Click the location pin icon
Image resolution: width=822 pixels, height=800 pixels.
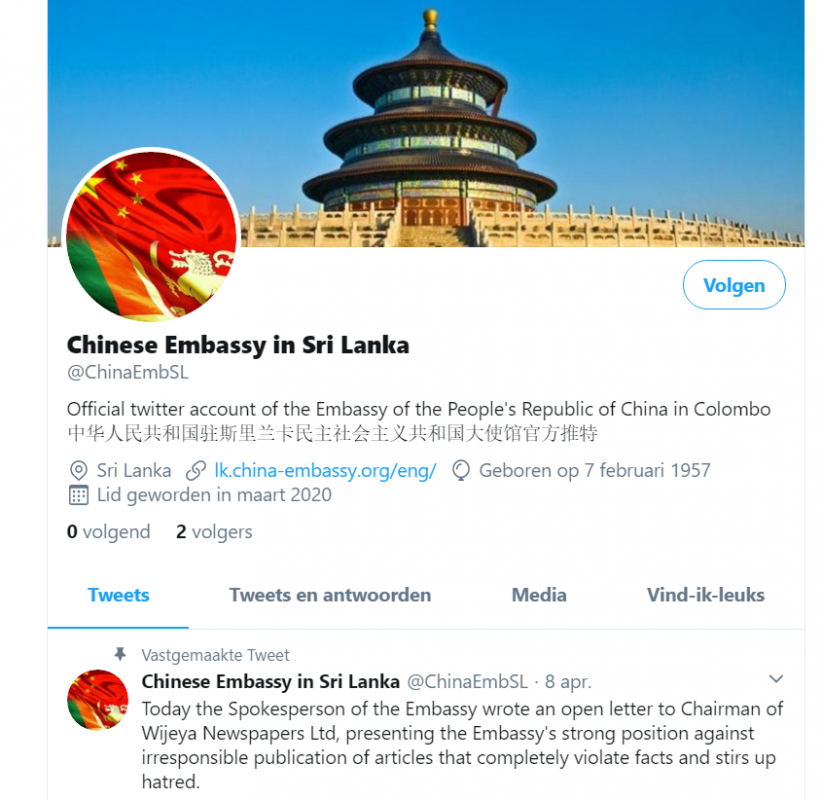click(x=79, y=471)
